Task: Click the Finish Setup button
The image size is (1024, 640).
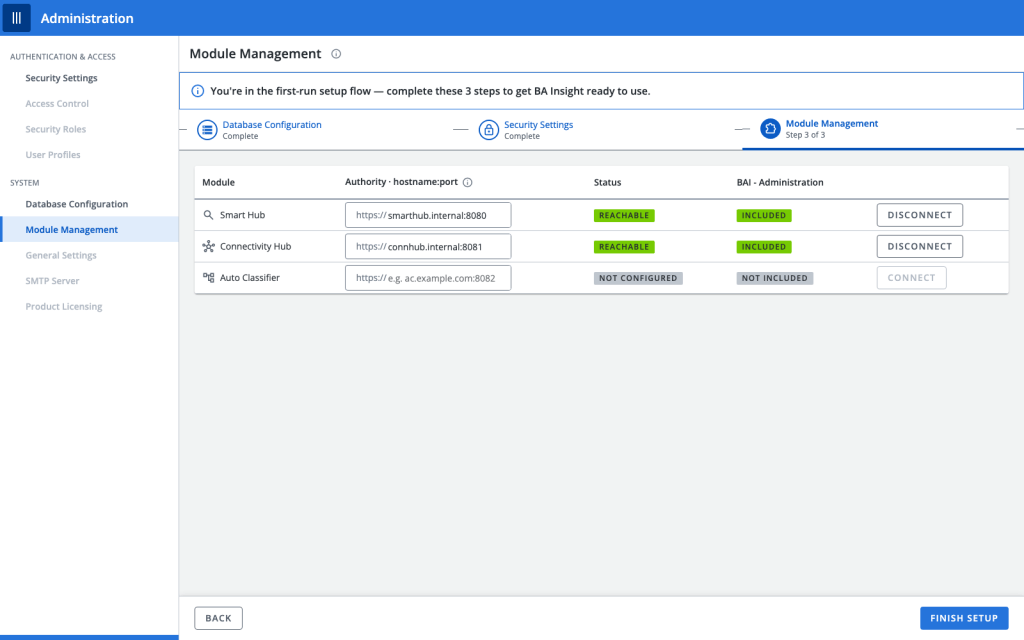Action: [x=964, y=618]
